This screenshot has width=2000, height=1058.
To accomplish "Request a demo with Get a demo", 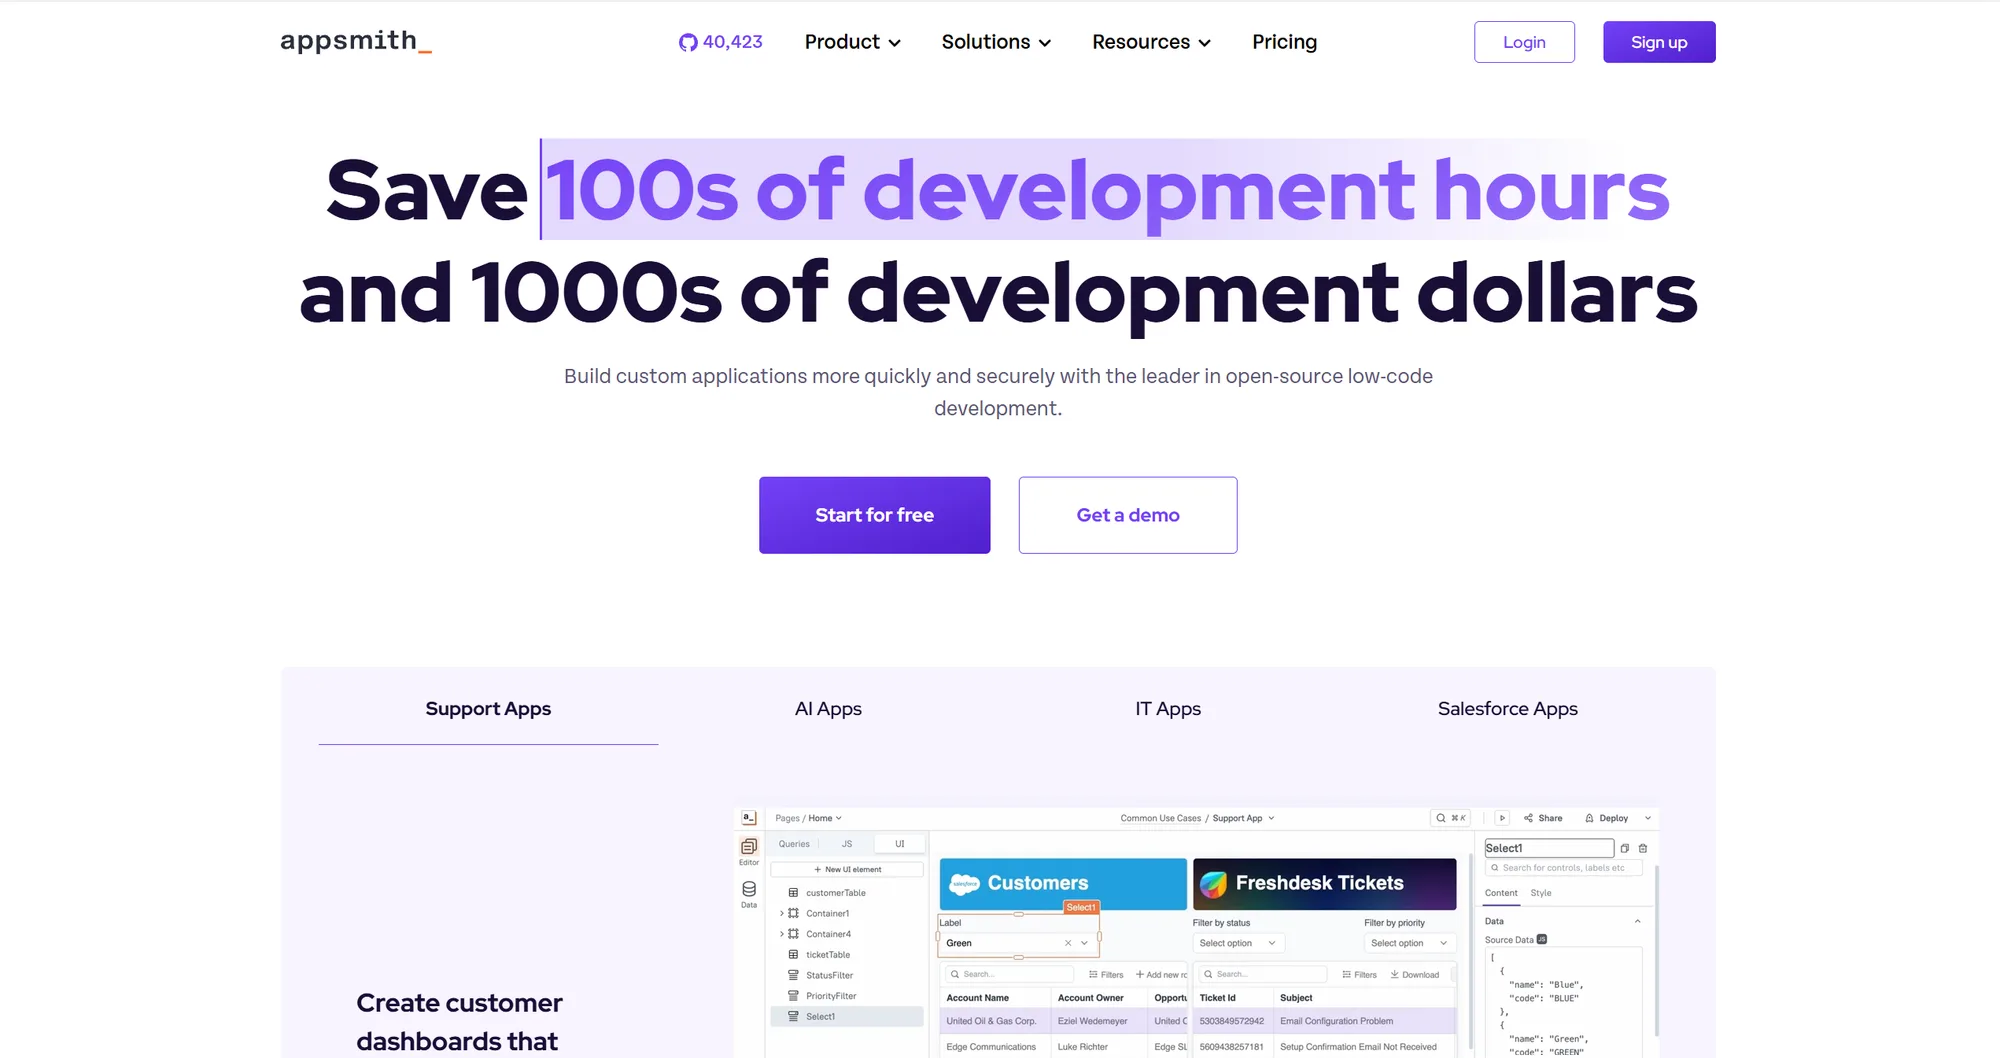I will point(1128,515).
